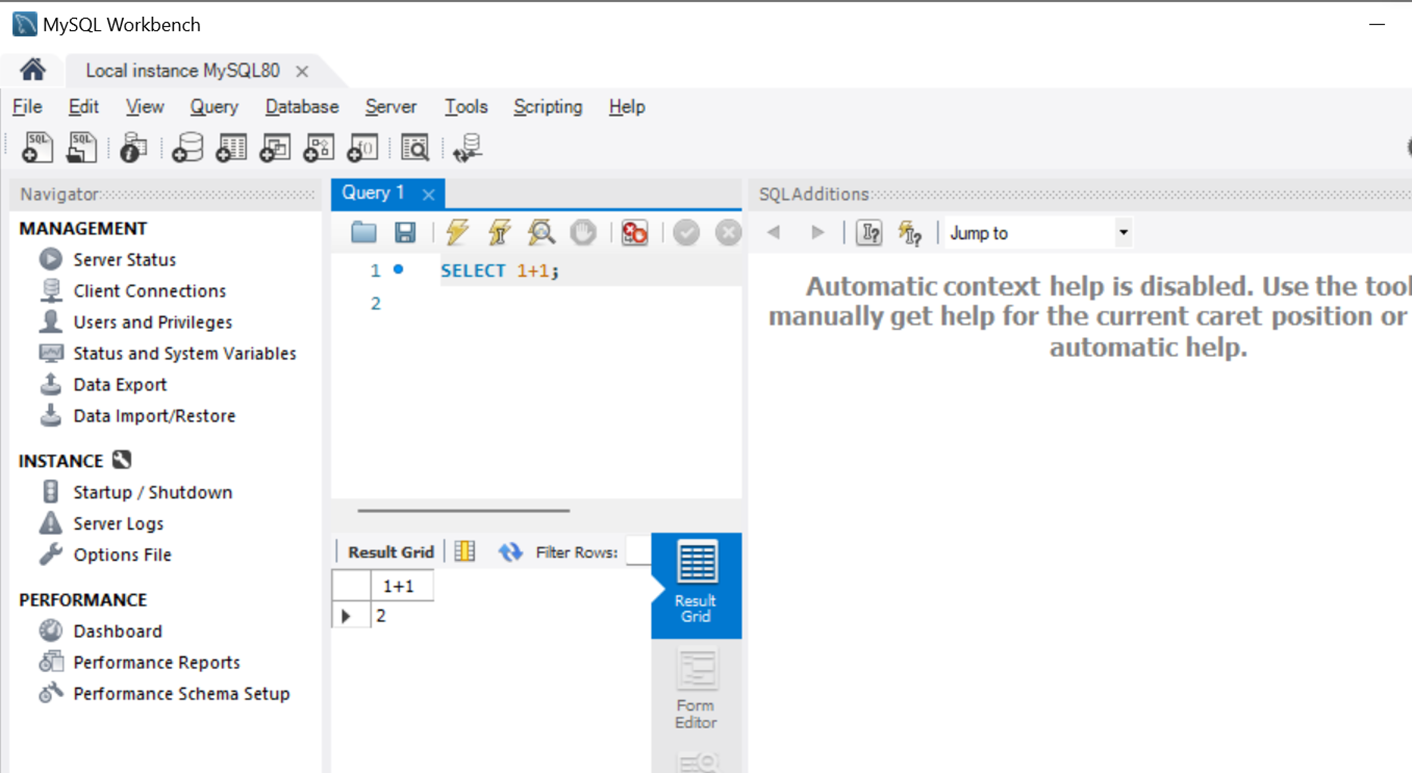Create new table toolbar icon
The height and width of the screenshot is (773, 1412).
click(231, 147)
